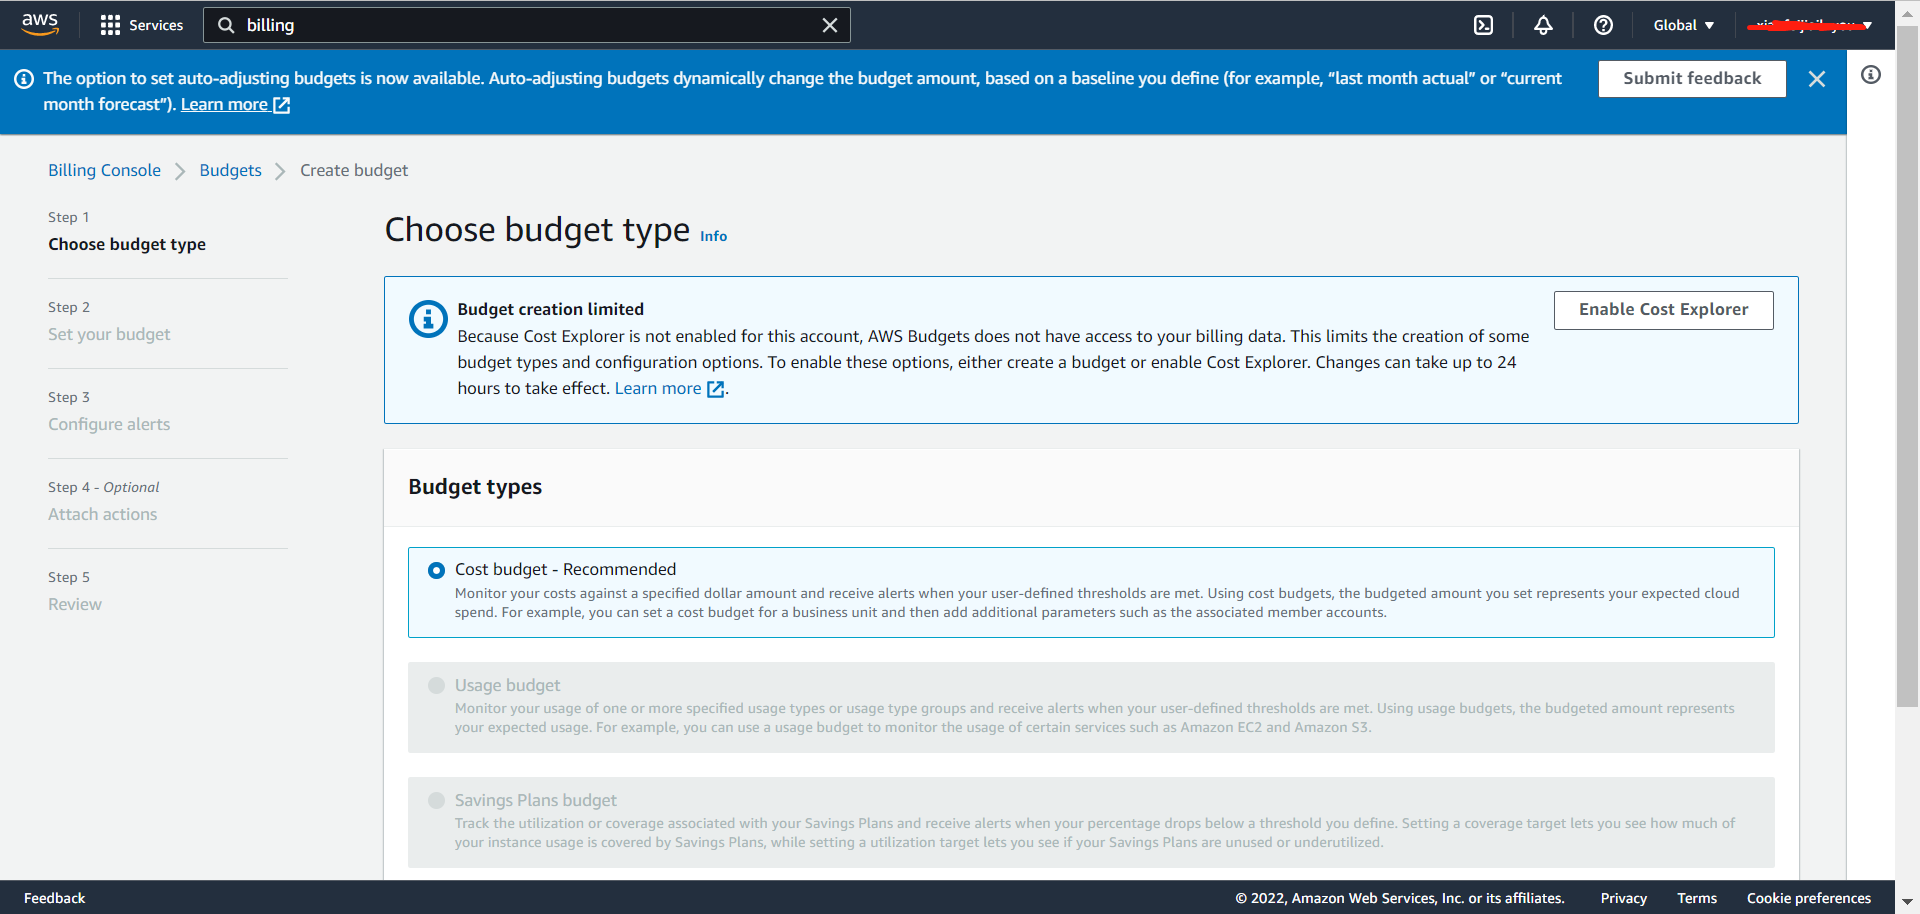Image resolution: width=1920 pixels, height=914 pixels.
Task: Click the info icon in blue banner
Action: (24, 78)
